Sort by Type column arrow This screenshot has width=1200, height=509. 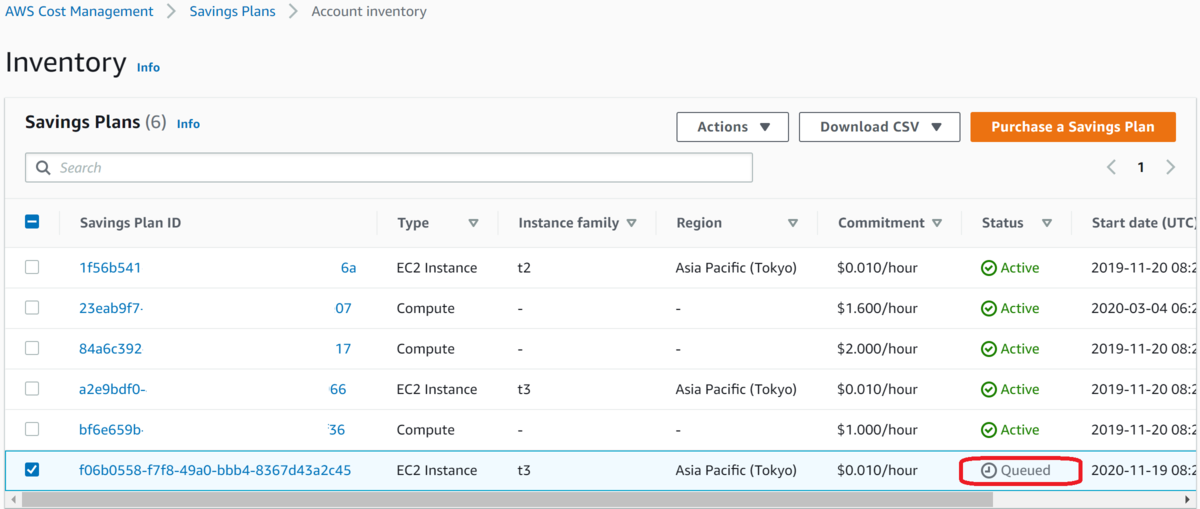pyautogui.click(x=473, y=223)
